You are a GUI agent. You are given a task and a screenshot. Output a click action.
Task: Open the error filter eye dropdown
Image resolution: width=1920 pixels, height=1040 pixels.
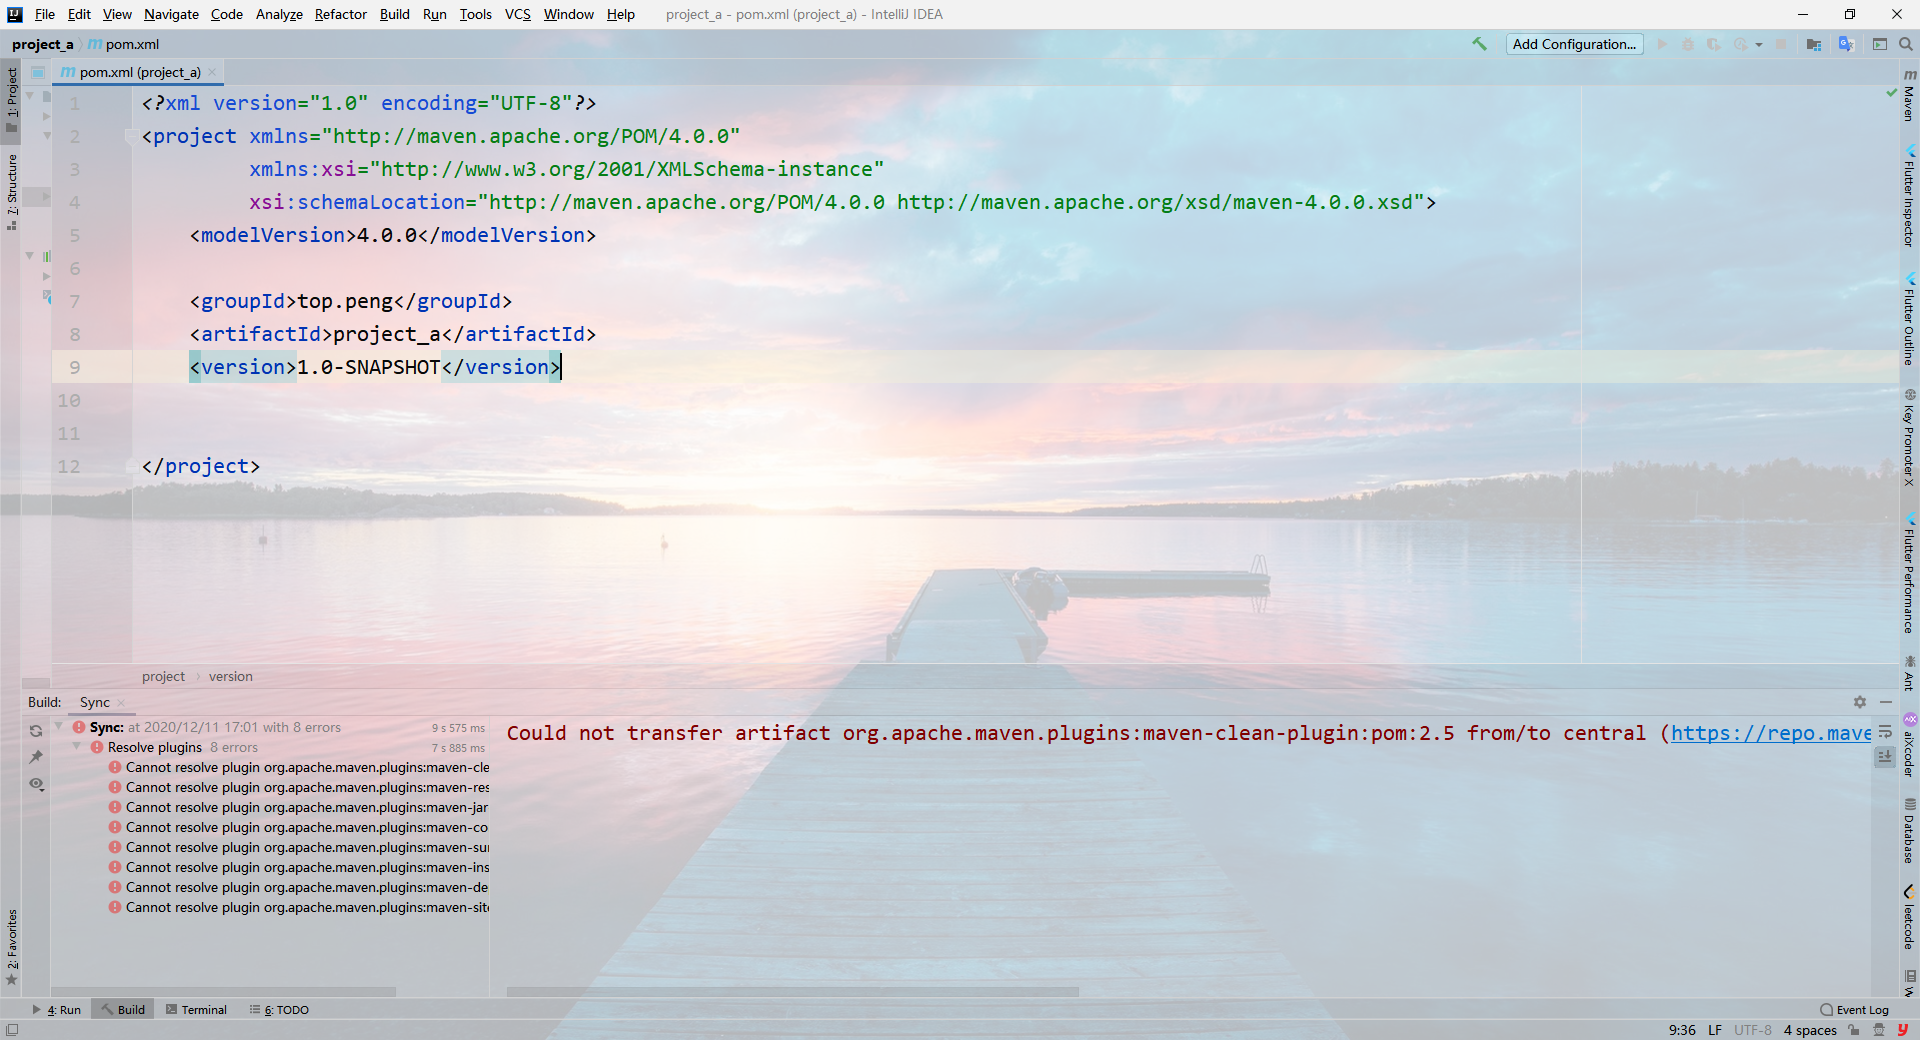tap(36, 785)
